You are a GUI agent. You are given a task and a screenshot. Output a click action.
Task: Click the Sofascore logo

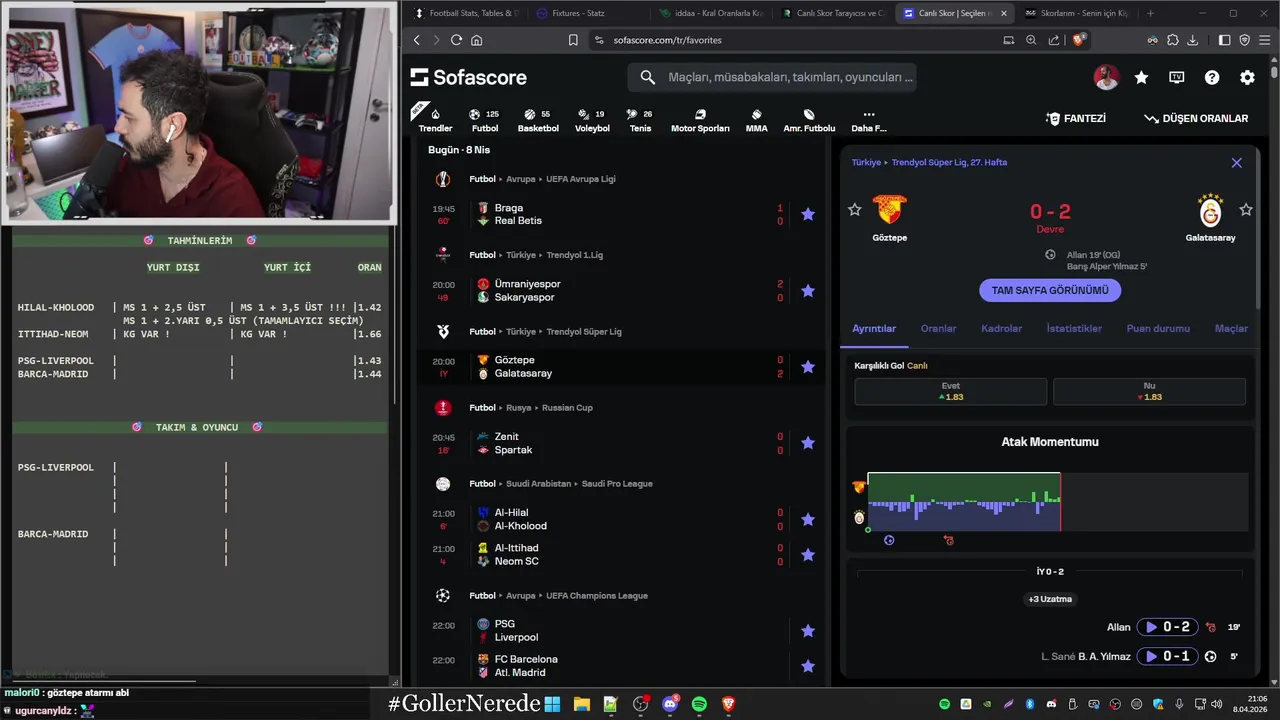(468, 77)
